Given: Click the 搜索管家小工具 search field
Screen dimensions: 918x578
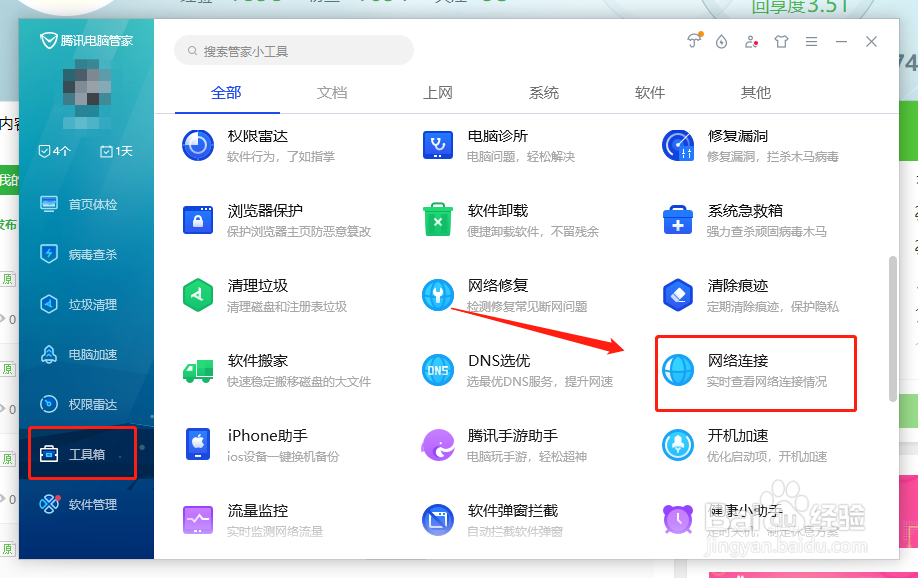Looking at the screenshot, I should 294,51.
